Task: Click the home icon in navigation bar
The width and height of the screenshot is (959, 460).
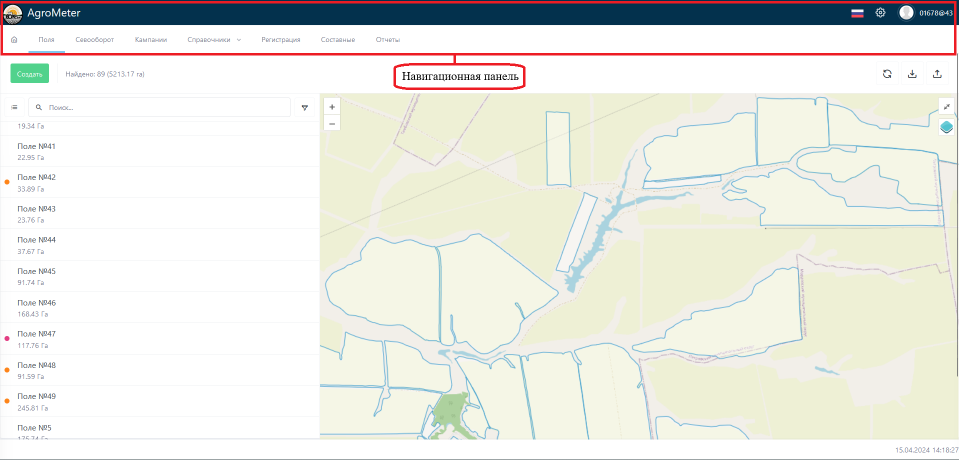Action: (14, 40)
